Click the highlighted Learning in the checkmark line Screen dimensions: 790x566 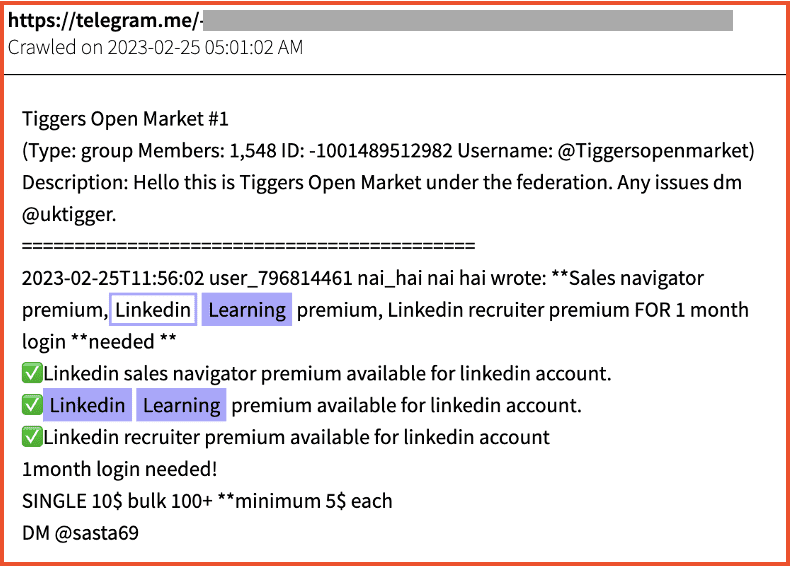[x=181, y=406]
